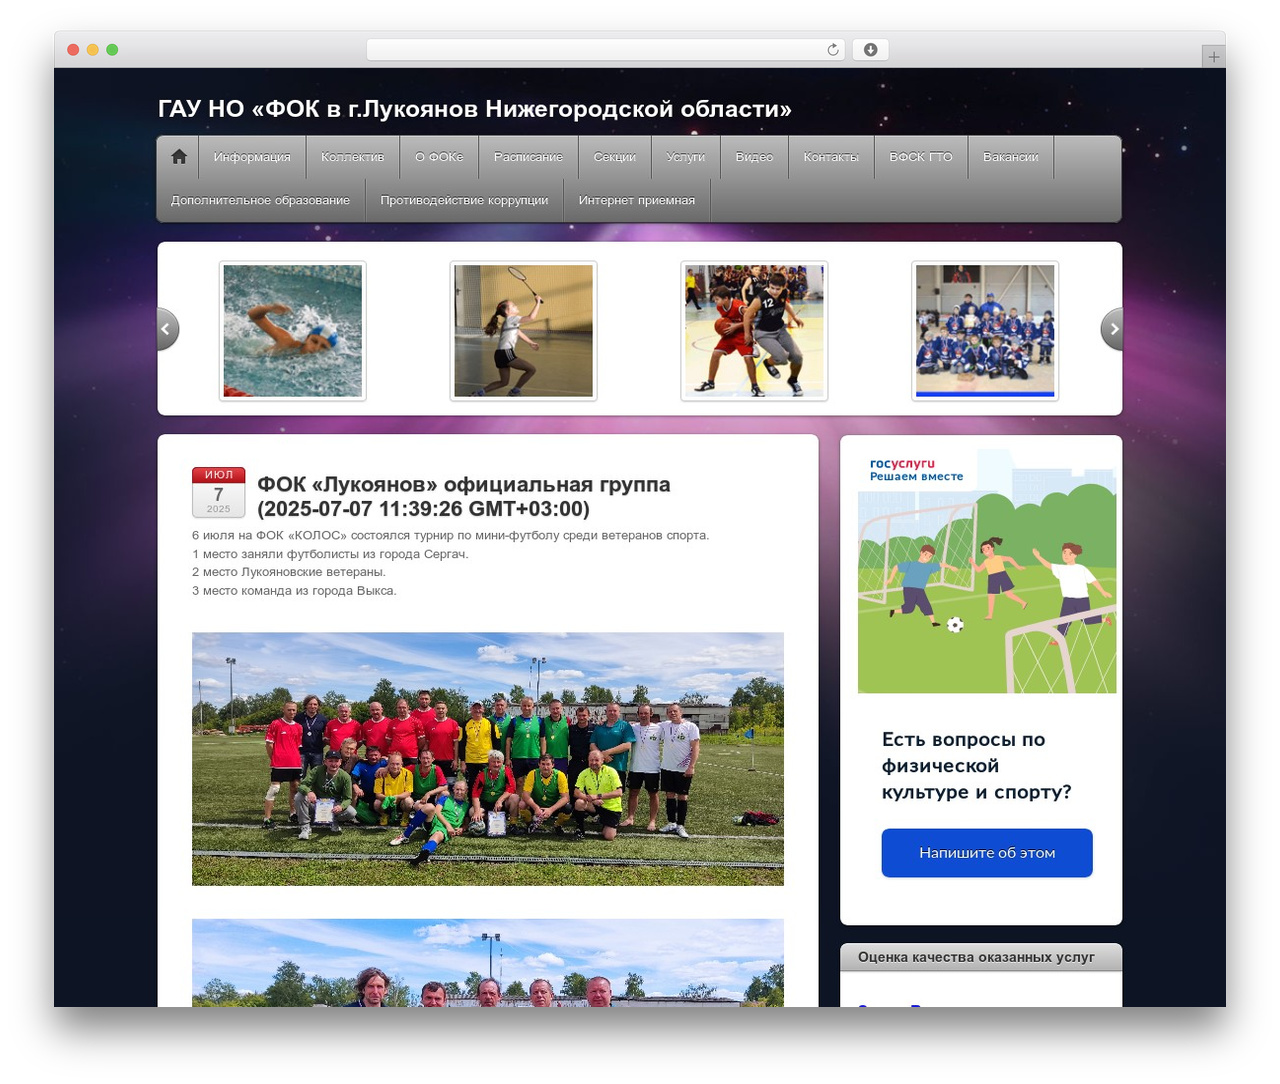Open the Расписание menu item
The image size is (1280, 1084).
click(528, 157)
